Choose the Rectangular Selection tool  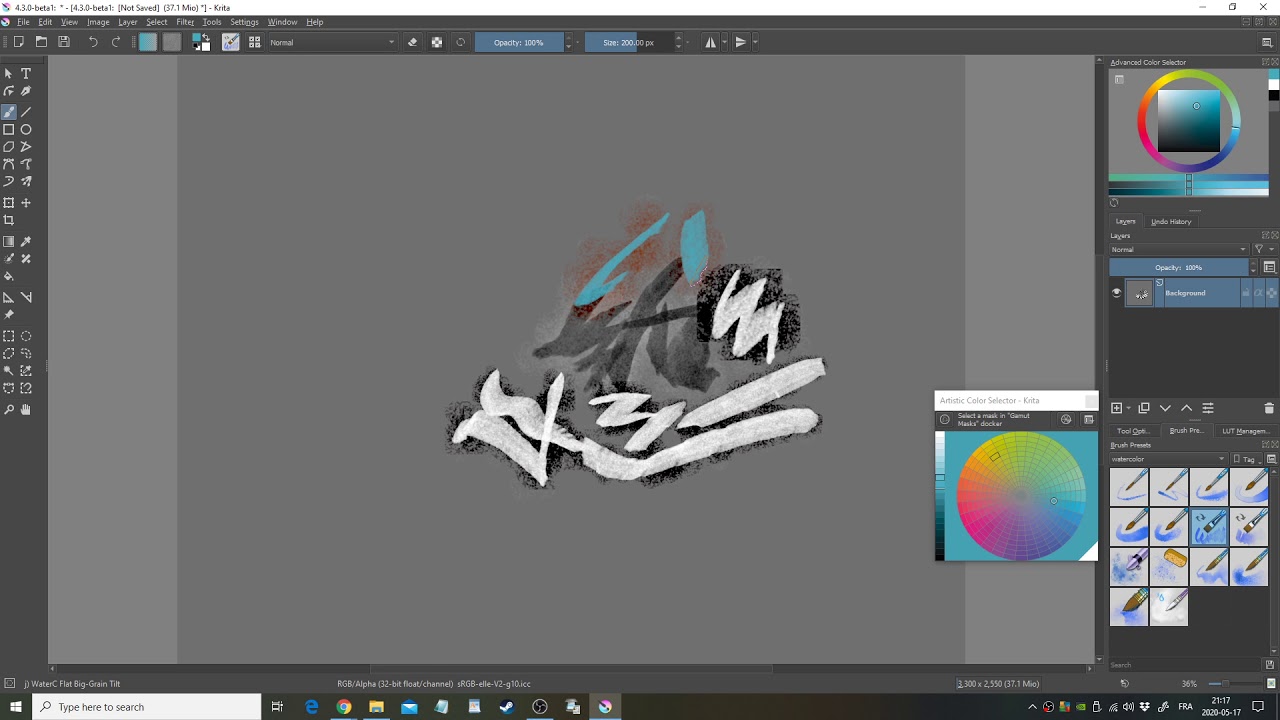[x=9, y=336]
